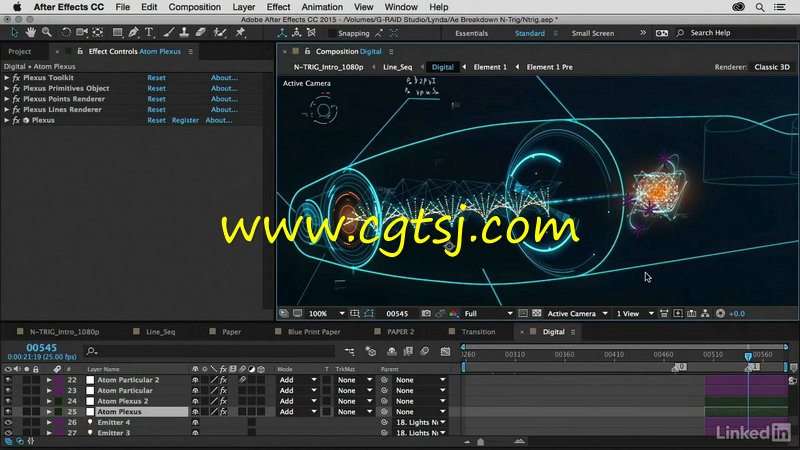The width and height of the screenshot is (800, 450).
Task: Open the Active Camera view dropdown
Action: 577,313
